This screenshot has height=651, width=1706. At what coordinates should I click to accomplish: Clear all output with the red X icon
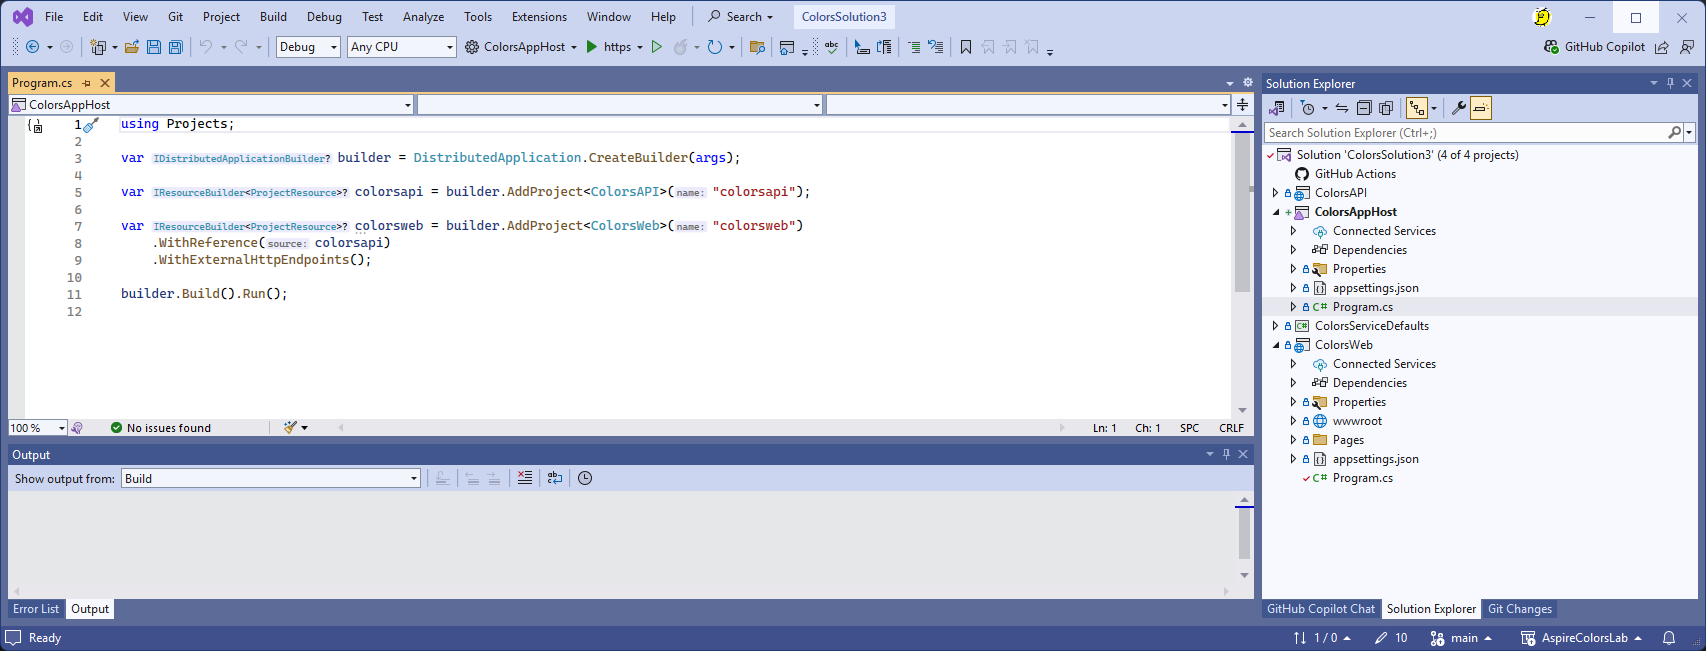coord(525,478)
